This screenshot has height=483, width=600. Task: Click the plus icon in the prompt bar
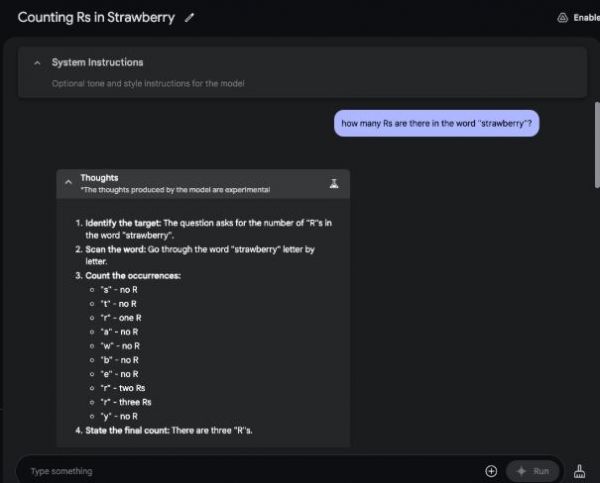click(491, 470)
